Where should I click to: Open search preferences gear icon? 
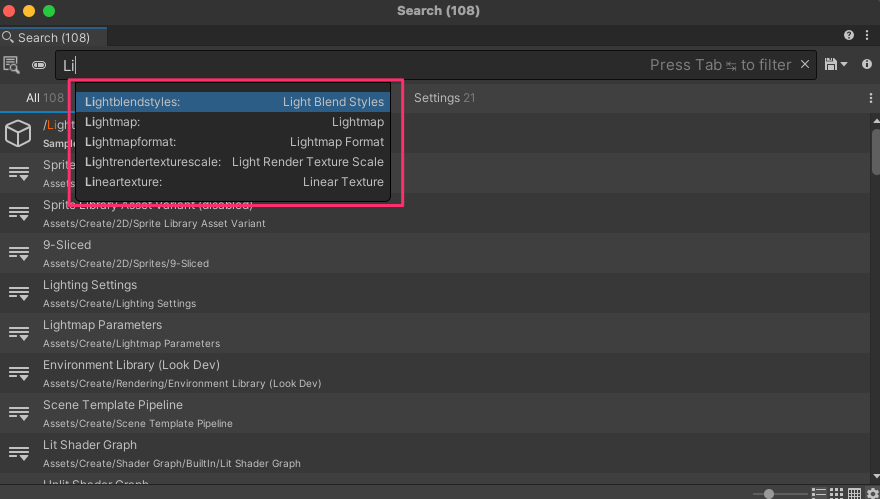pyautogui.click(x=872, y=493)
